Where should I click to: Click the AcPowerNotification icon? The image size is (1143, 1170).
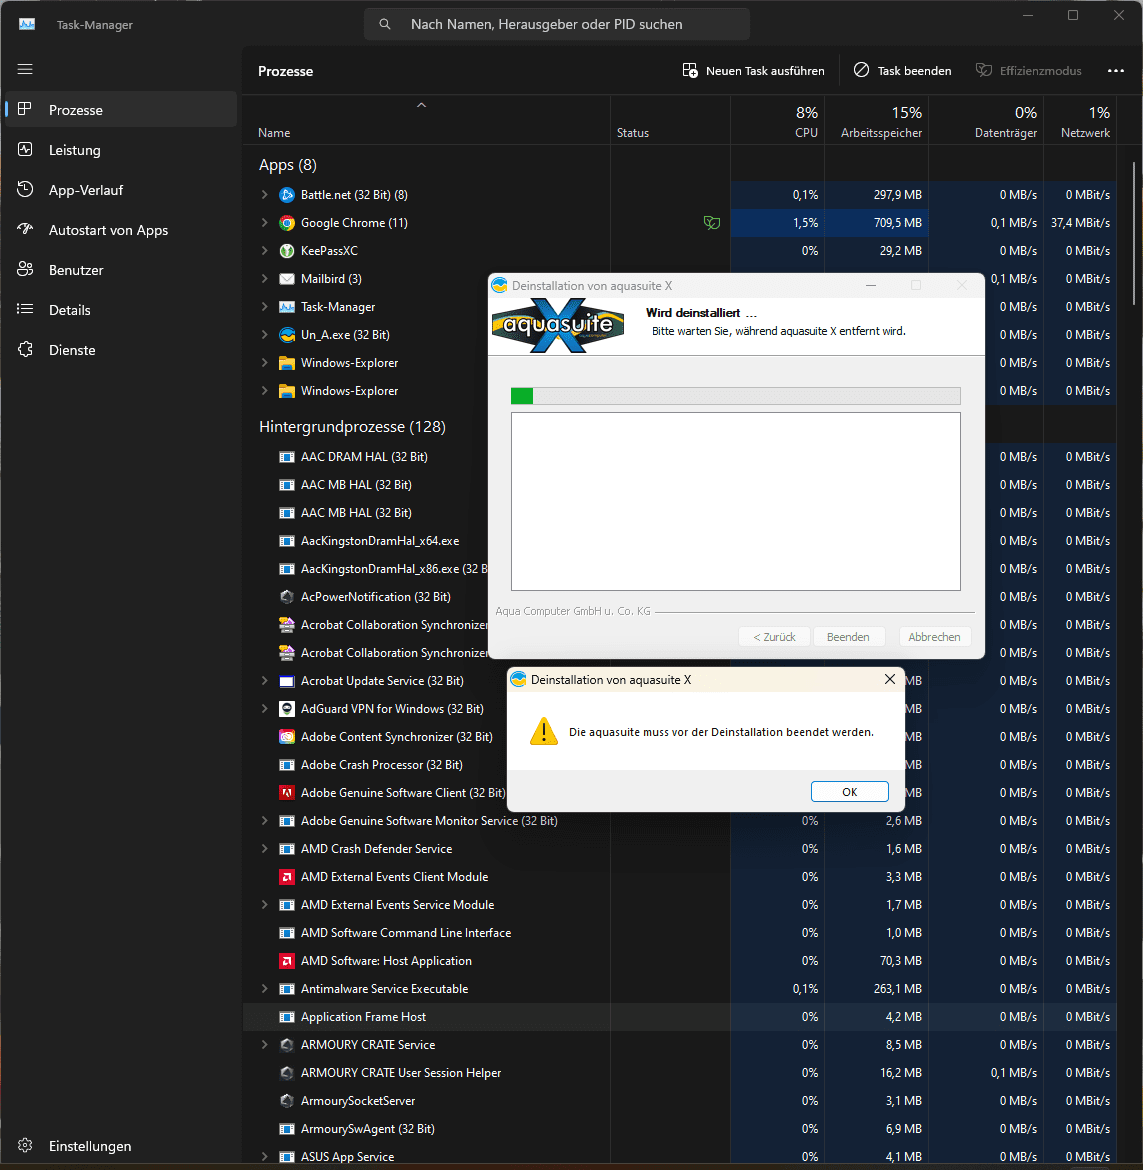pos(286,597)
